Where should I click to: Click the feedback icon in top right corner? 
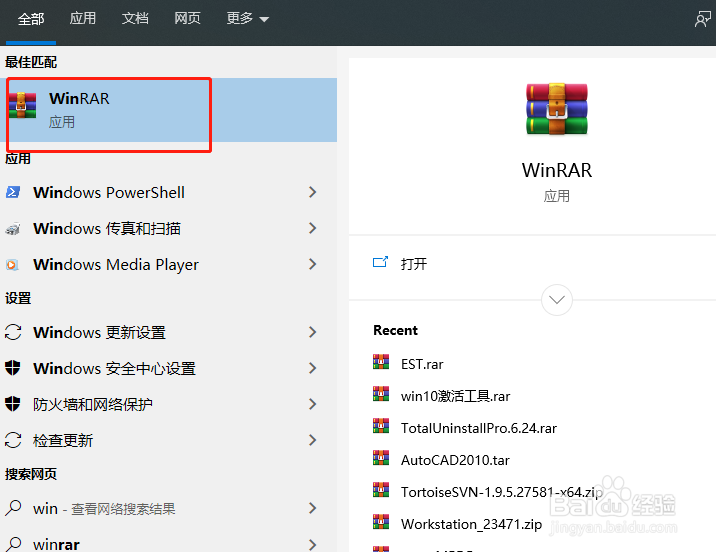[702, 19]
